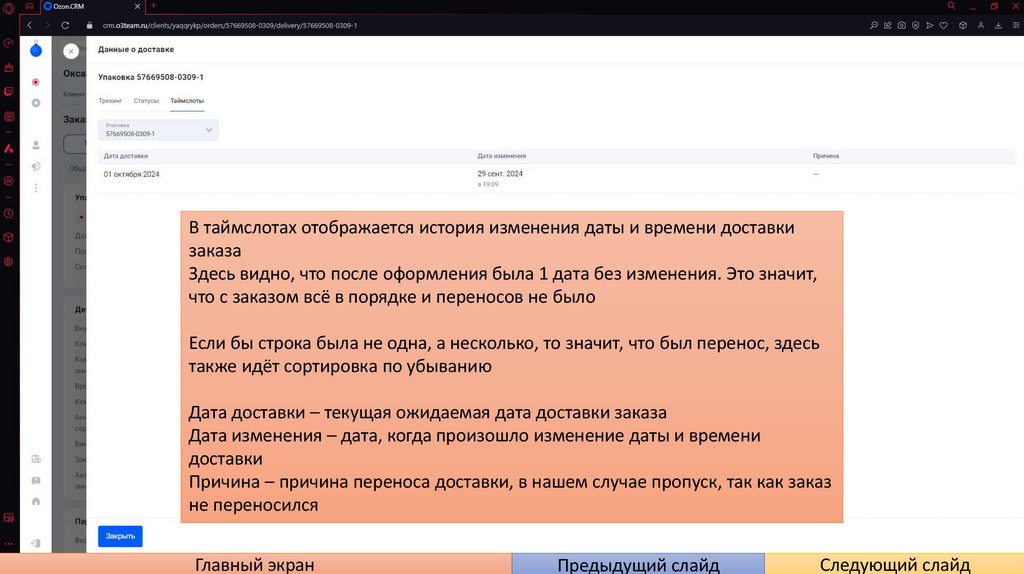The width and height of the screenshot is (1024, 574).
Task: Open the player icon in Opera sidebar
Action: coord(8,181)
